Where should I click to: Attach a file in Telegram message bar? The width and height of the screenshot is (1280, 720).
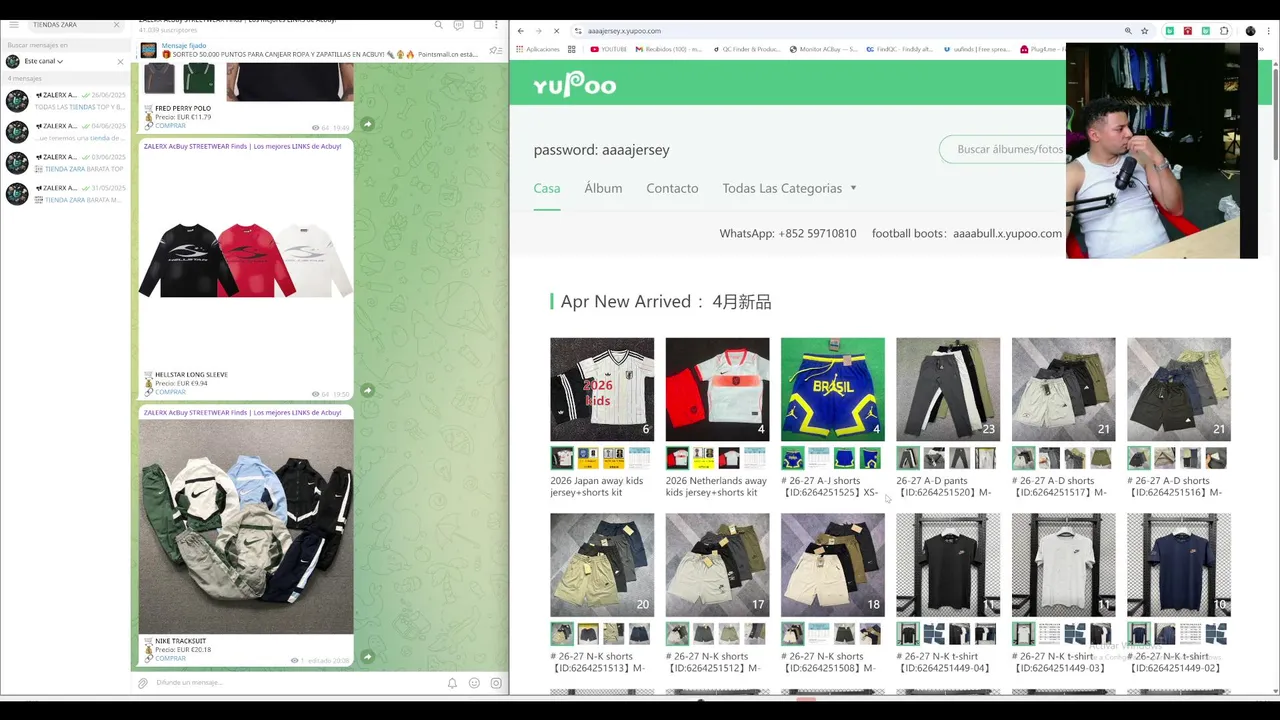[143, 683]
